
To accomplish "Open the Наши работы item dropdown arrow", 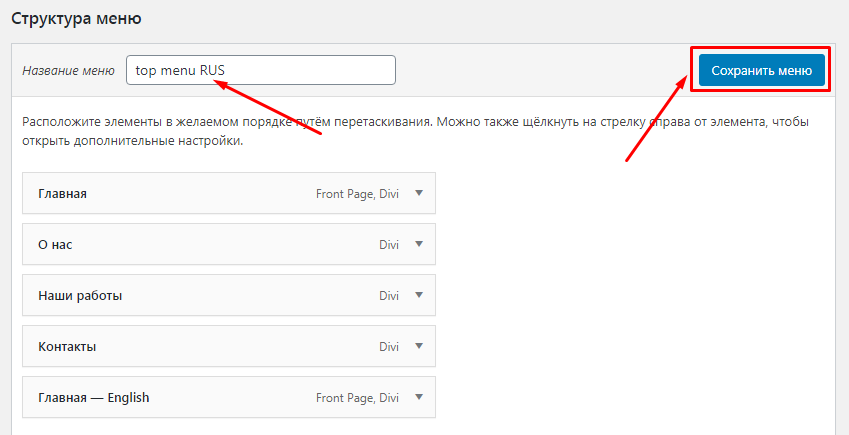I will click(419, 295).
